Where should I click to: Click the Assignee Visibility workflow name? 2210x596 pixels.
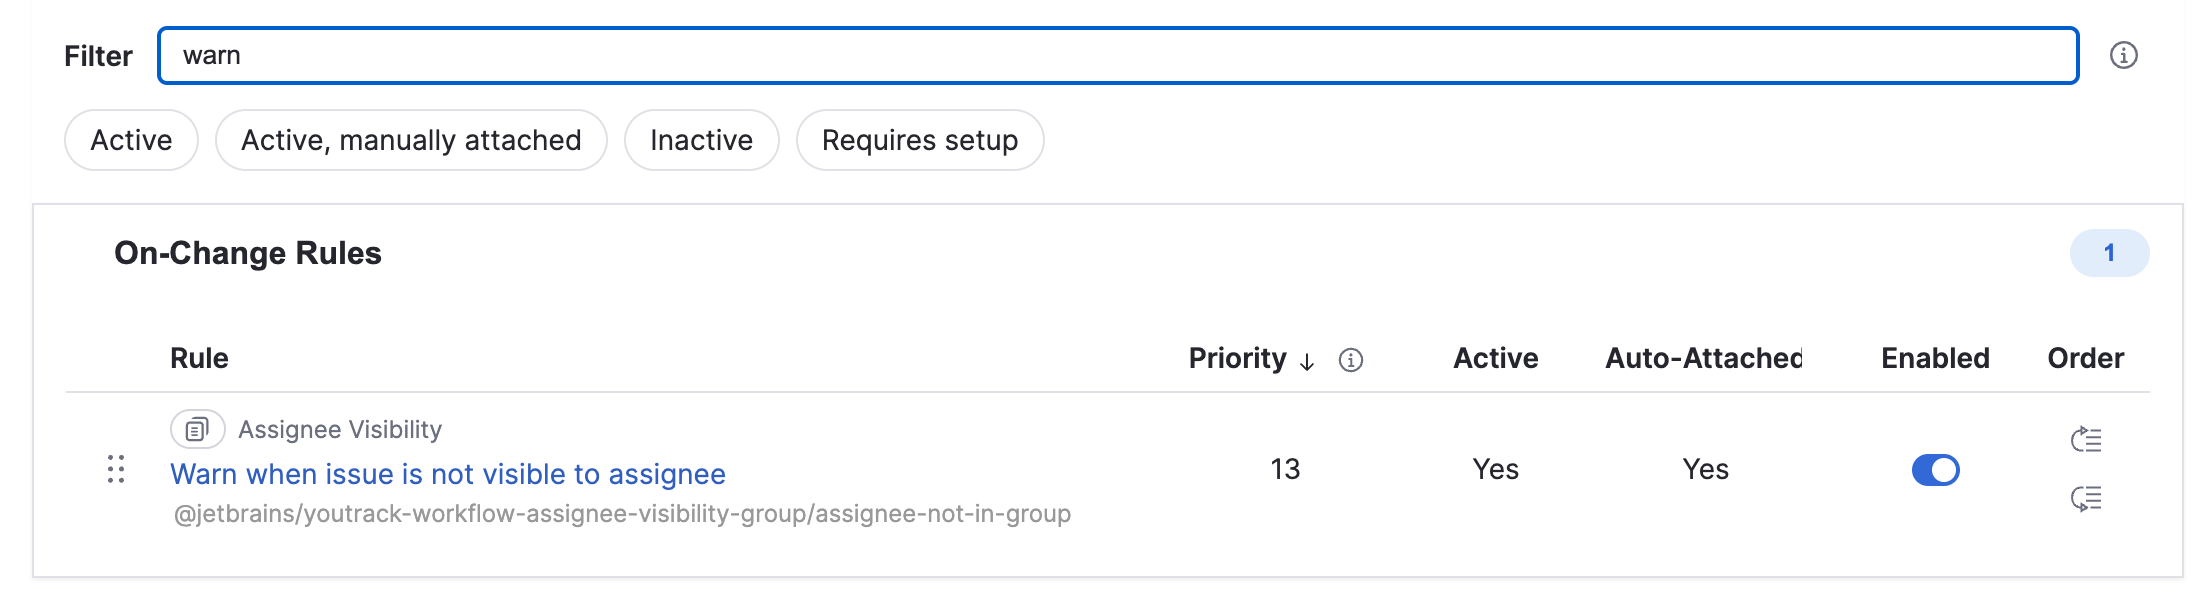(x=340, y=430)
